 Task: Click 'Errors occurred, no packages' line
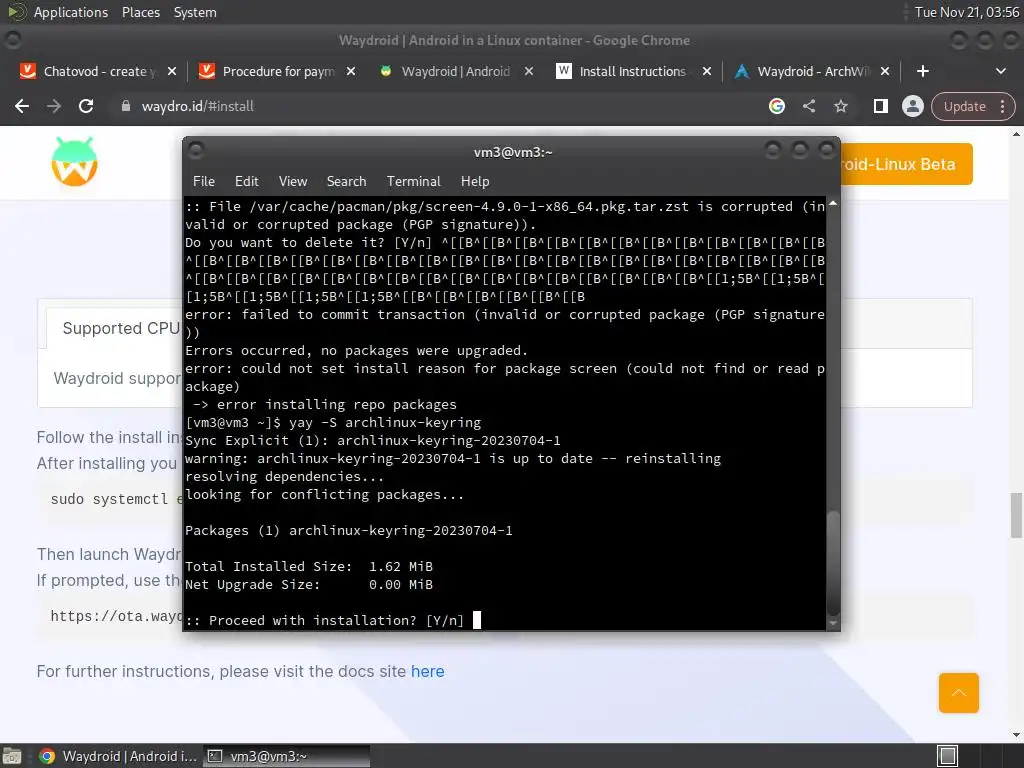pos(356,351)
